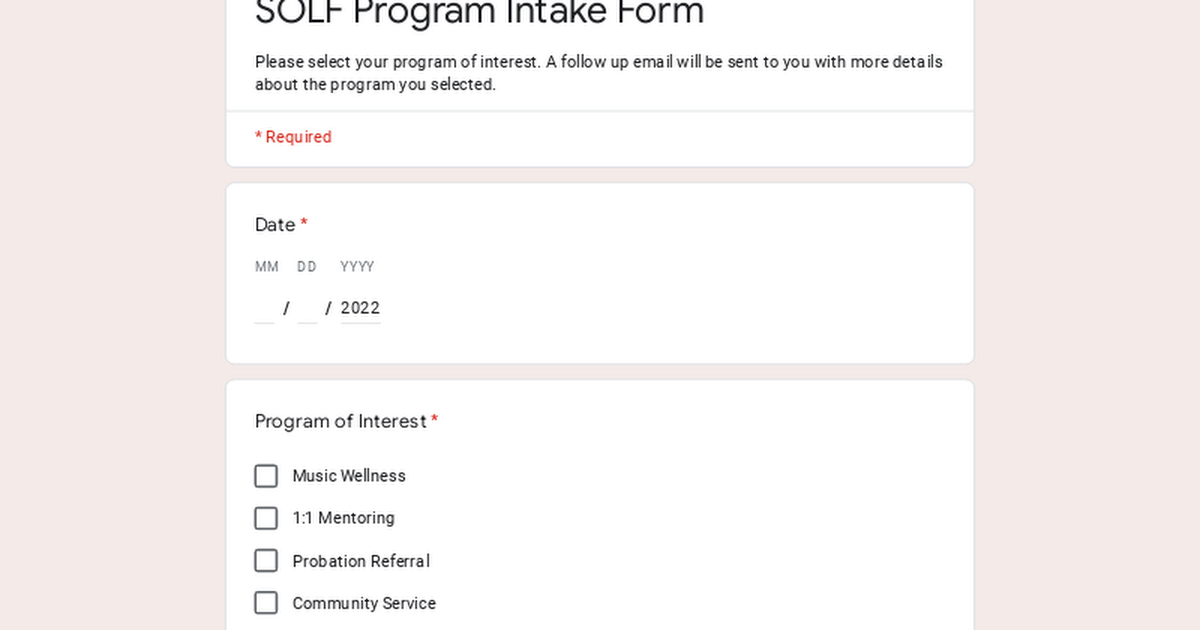Select the Community Service checkbox
Image resolution: width=1200 pixels, height=630 pixels.
tap(266, 603)
